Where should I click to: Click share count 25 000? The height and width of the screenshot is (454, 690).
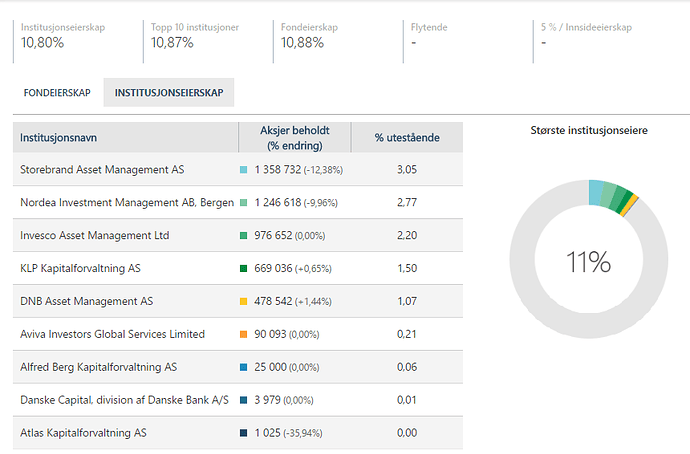point(270,367)
